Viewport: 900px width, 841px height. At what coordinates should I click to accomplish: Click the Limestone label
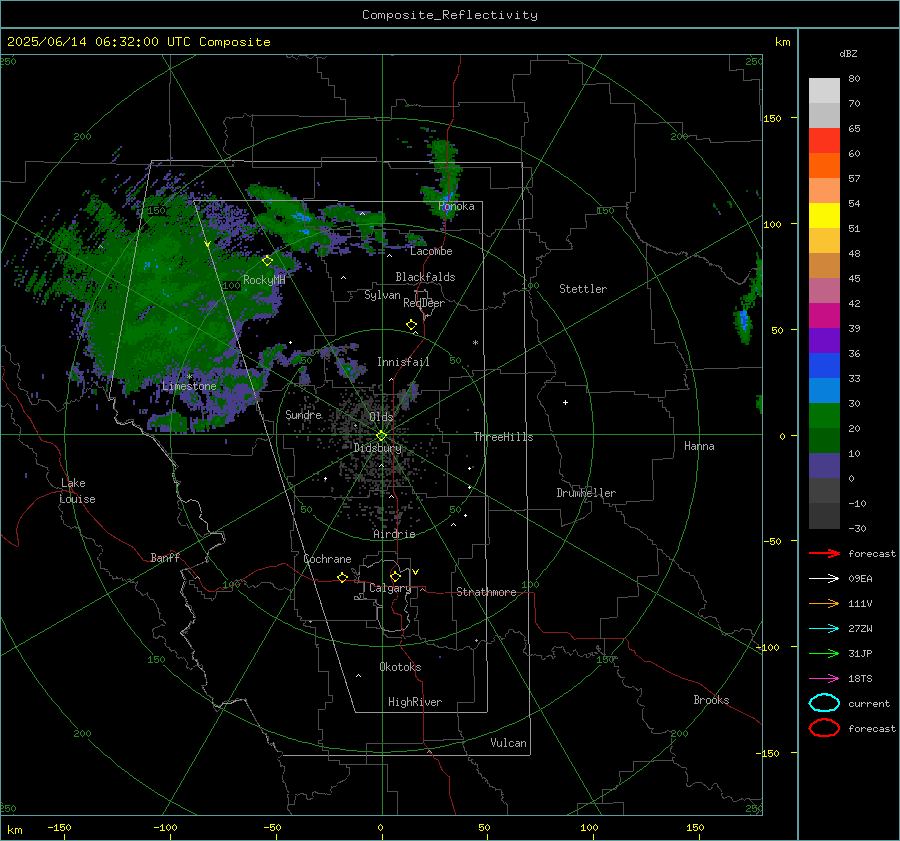[189, 386]
